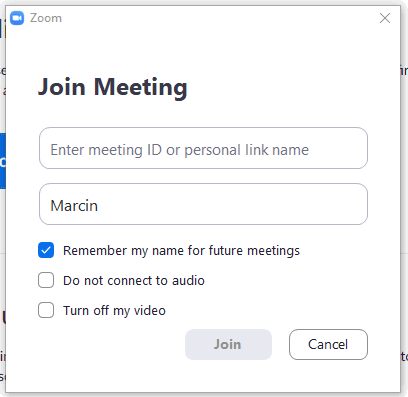Click the 'Do not connect to audio' label text
The image size is (408, 397).
click(x=134, y=281)
